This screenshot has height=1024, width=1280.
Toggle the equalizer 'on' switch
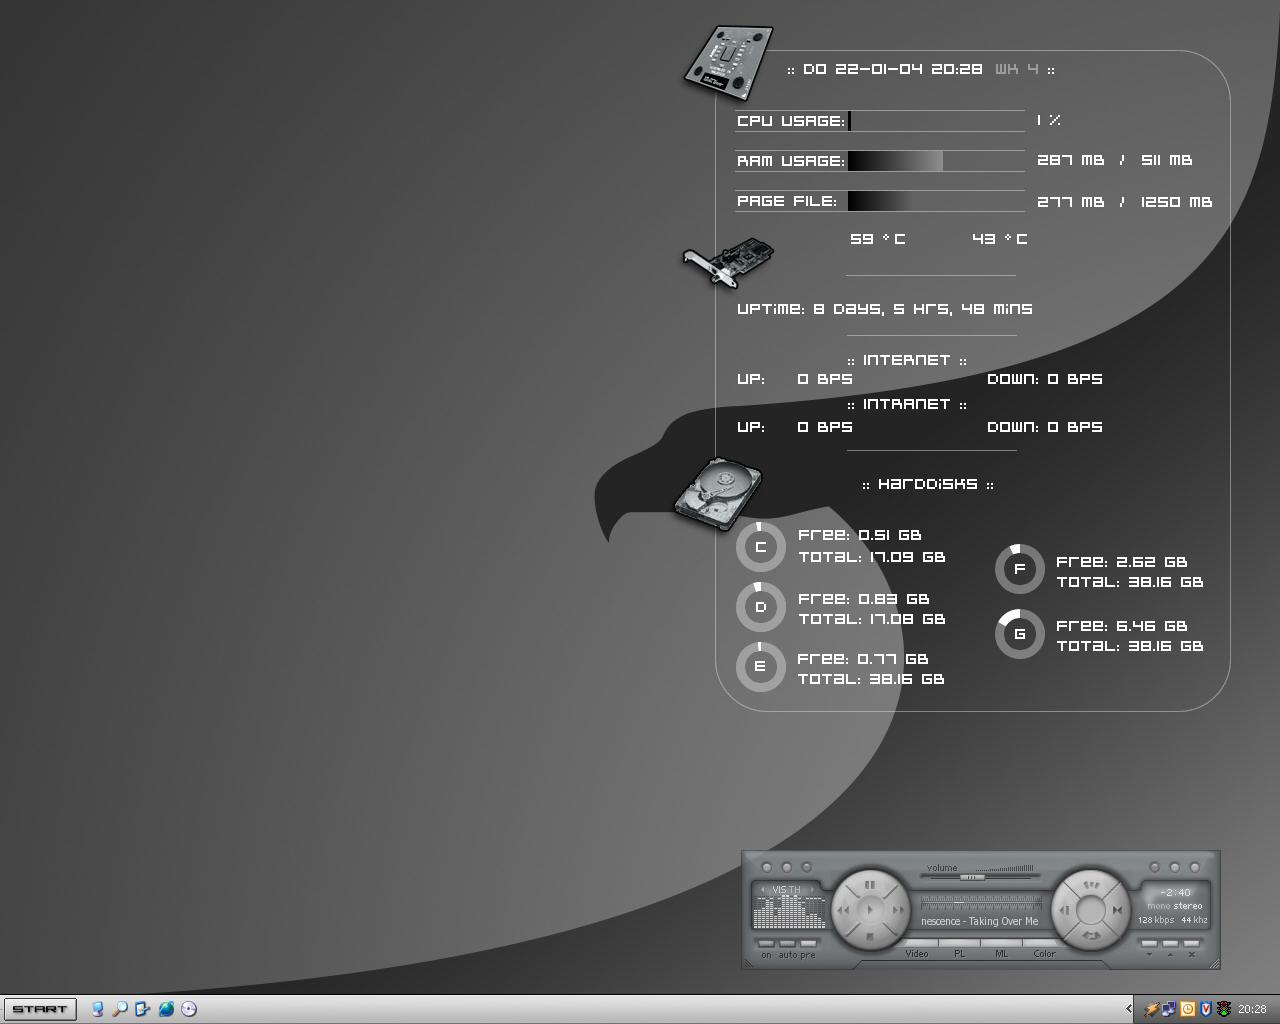point(766,943)
